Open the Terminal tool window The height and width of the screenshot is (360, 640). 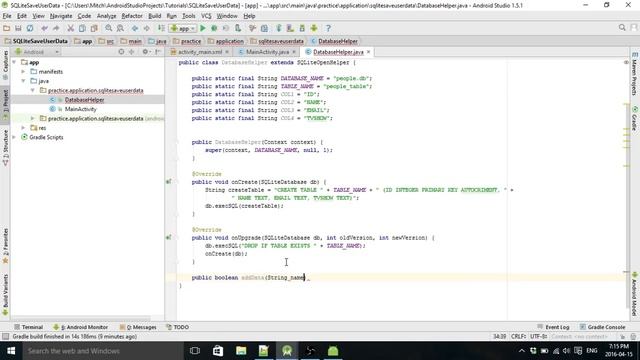[x=28, y=327]
